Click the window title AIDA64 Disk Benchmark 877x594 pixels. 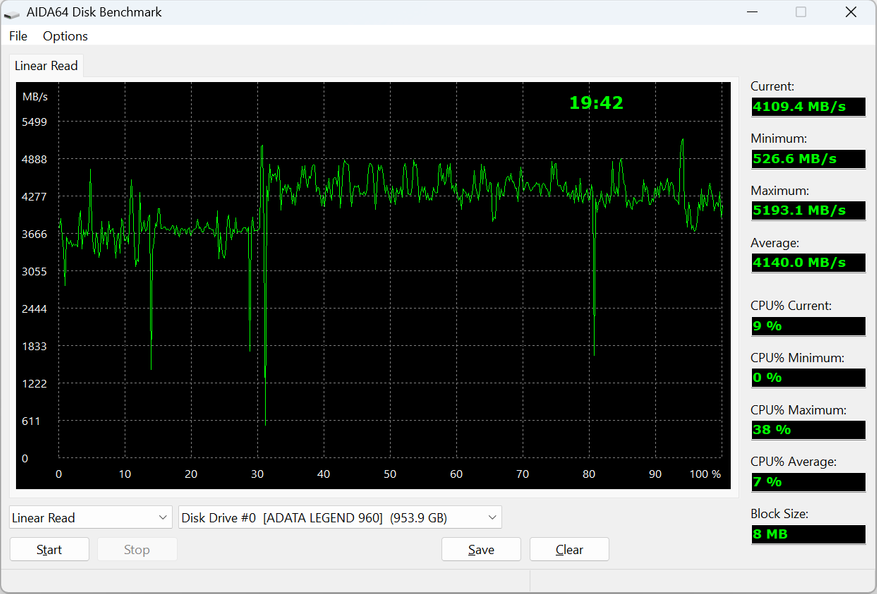point(94,12)
